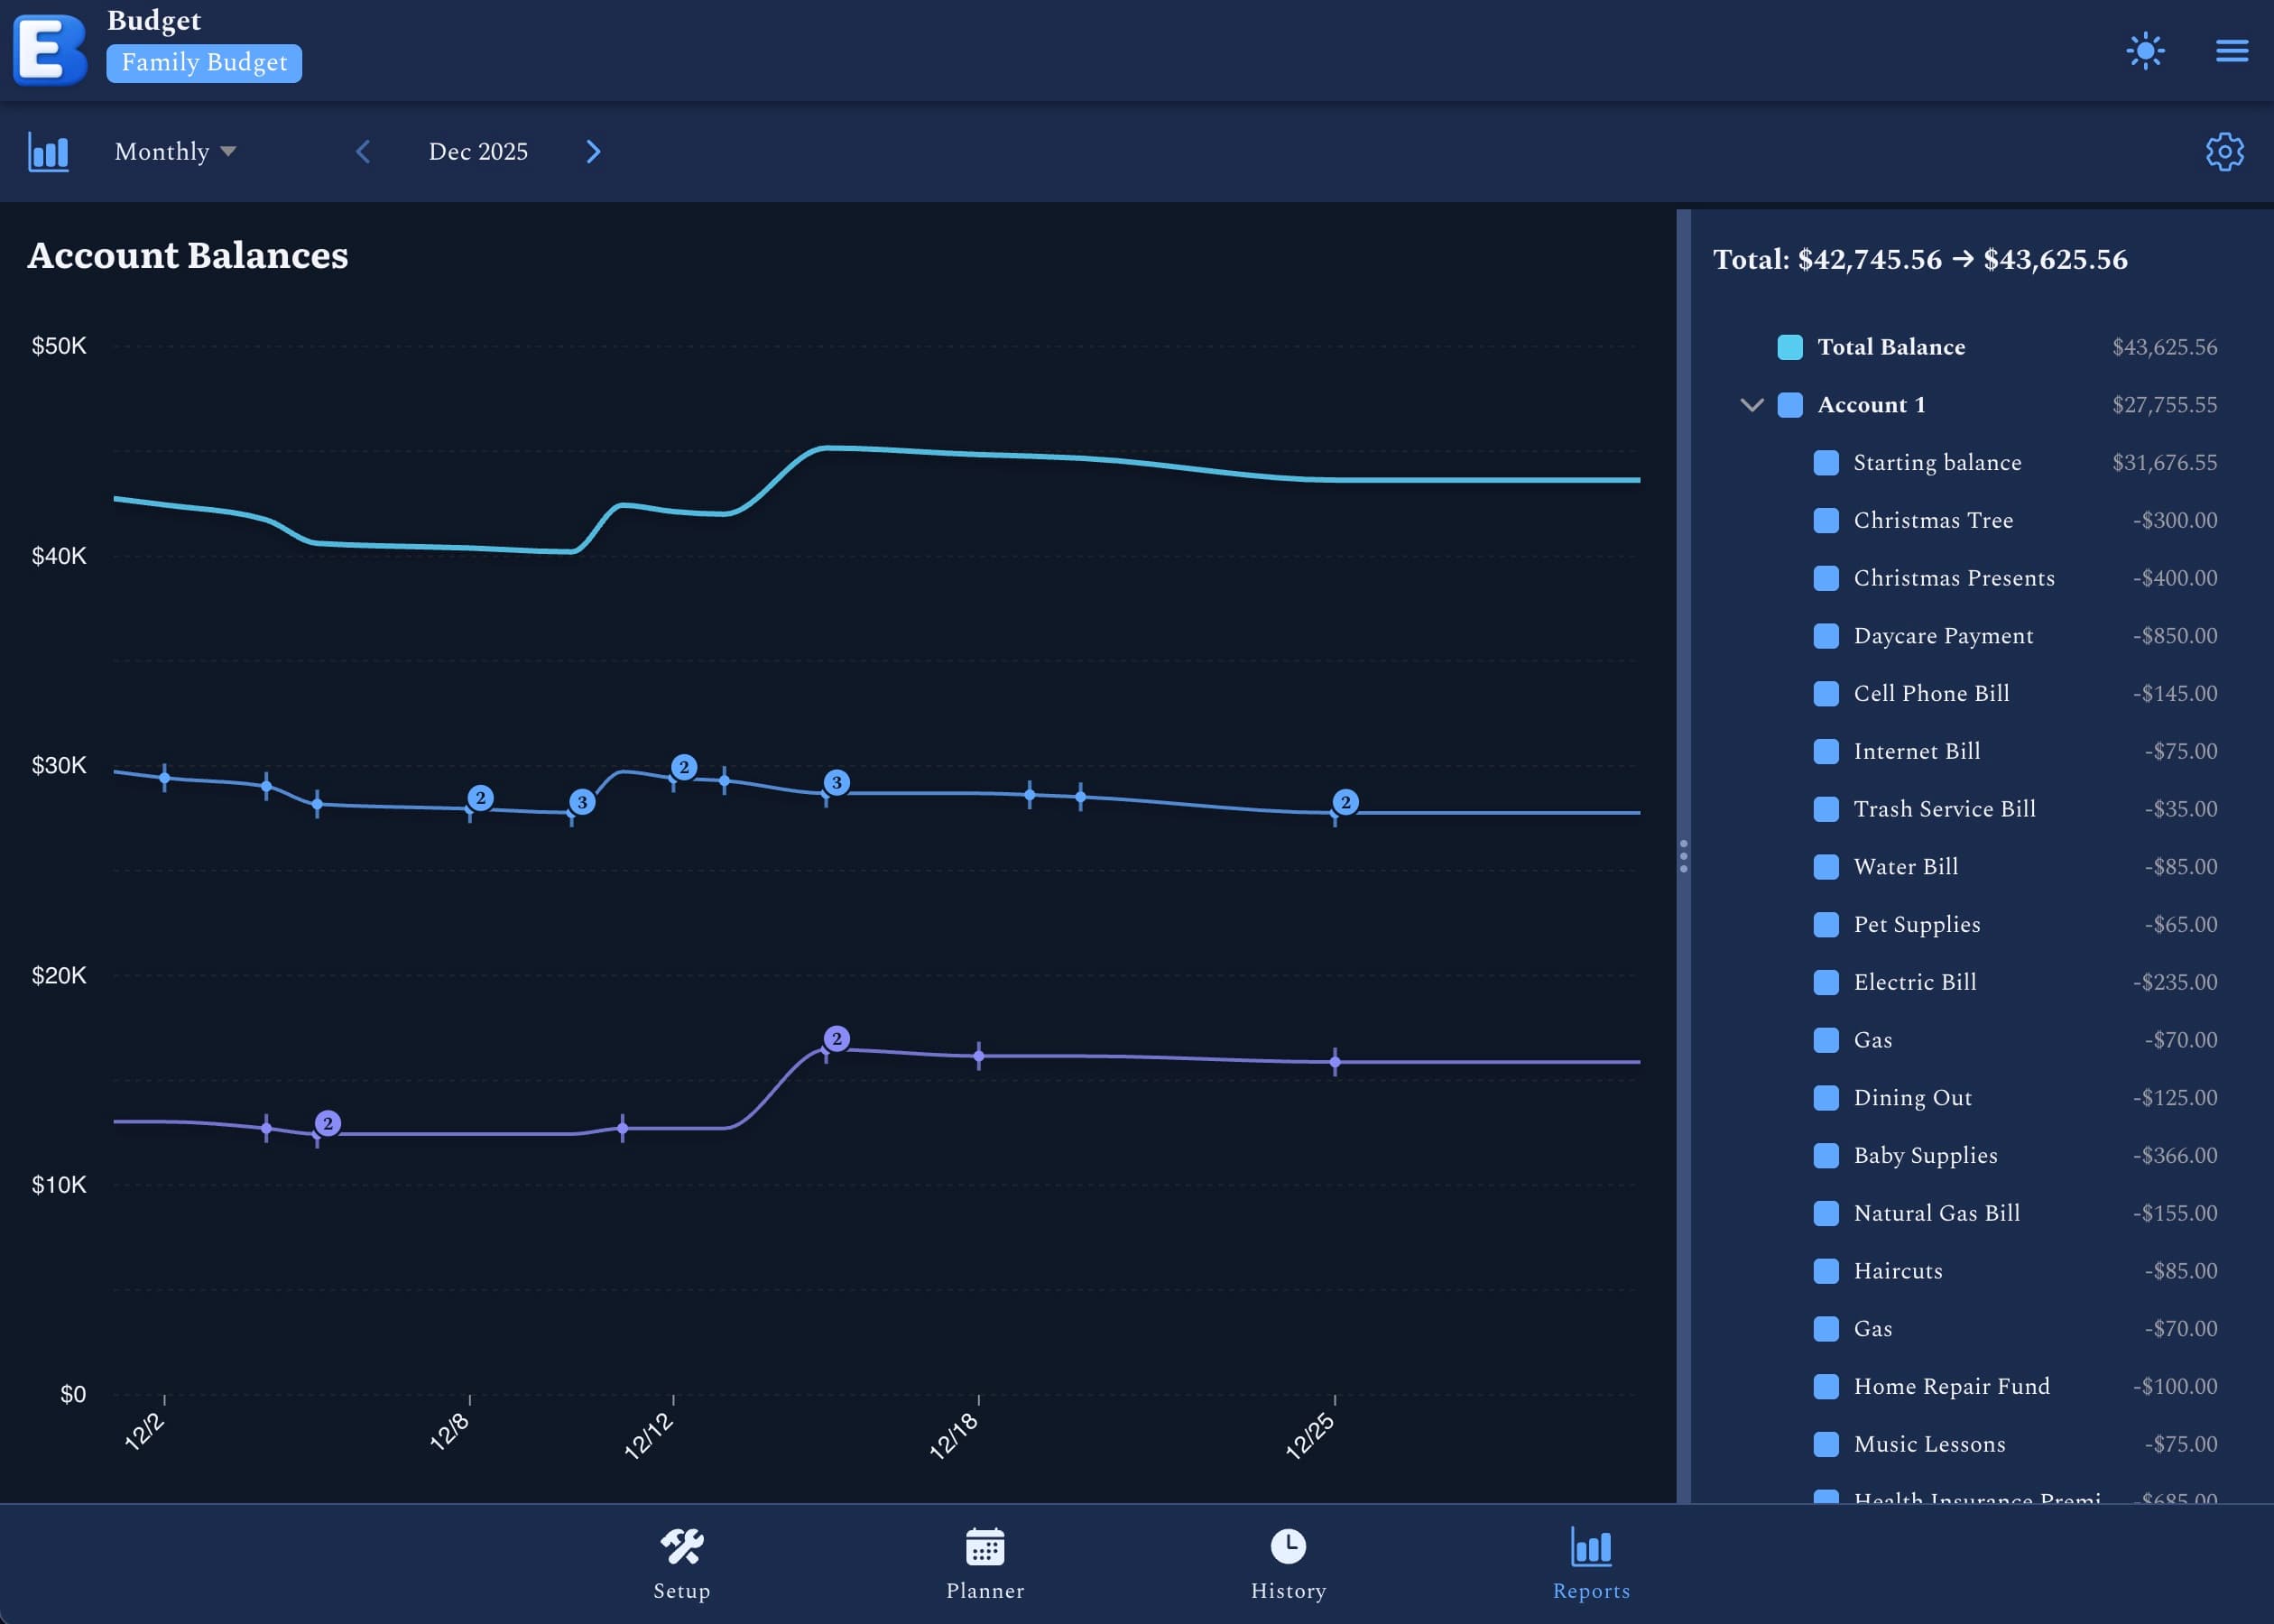
Task: Collapse the Account 1 group
Action: (1751, 405)
